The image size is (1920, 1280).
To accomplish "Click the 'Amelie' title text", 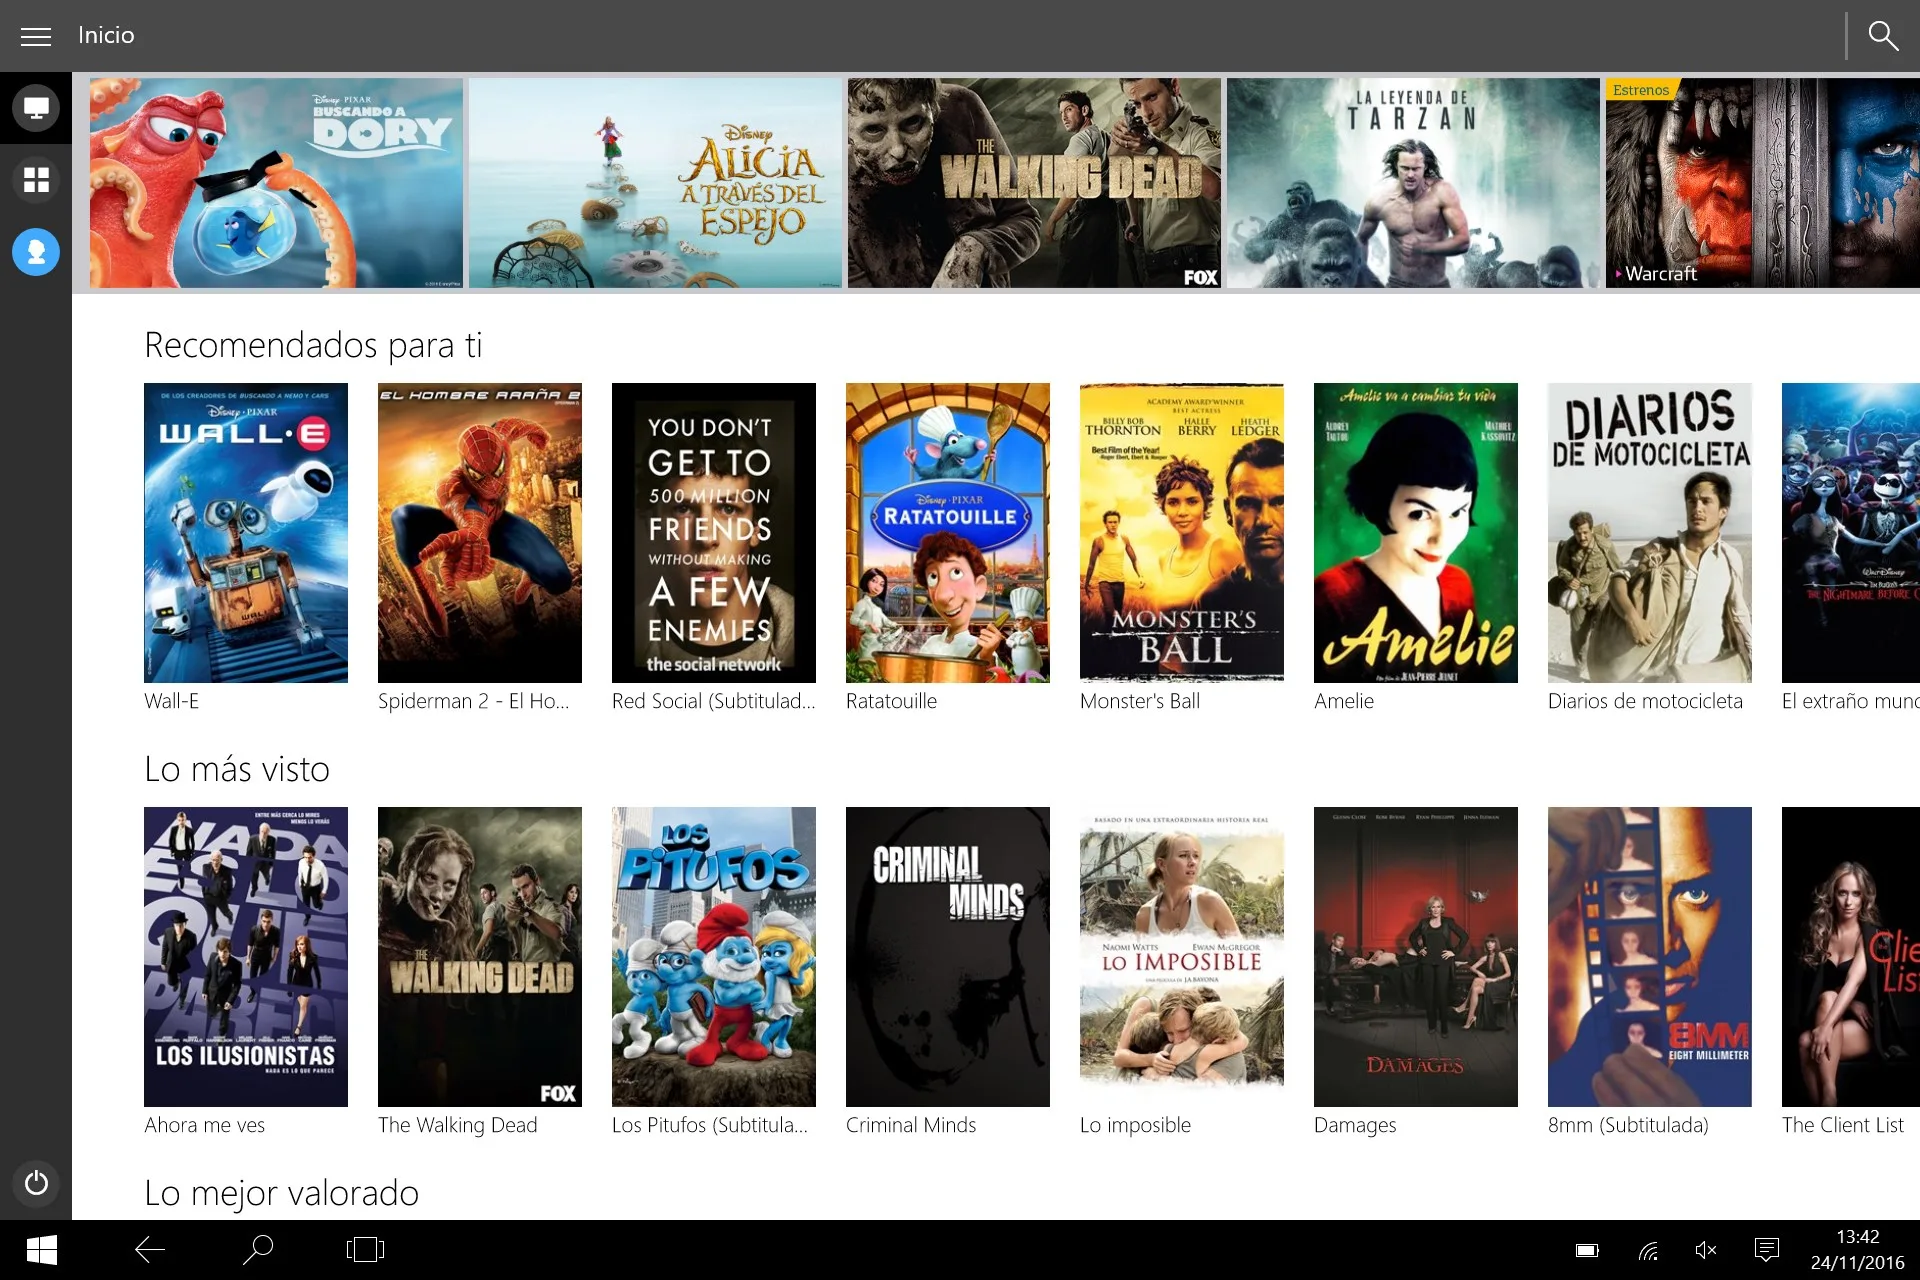I will 1344,701.
